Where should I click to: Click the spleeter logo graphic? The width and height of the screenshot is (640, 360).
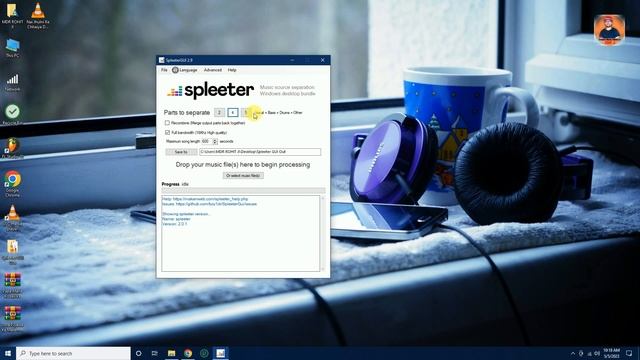pos(210,90)
